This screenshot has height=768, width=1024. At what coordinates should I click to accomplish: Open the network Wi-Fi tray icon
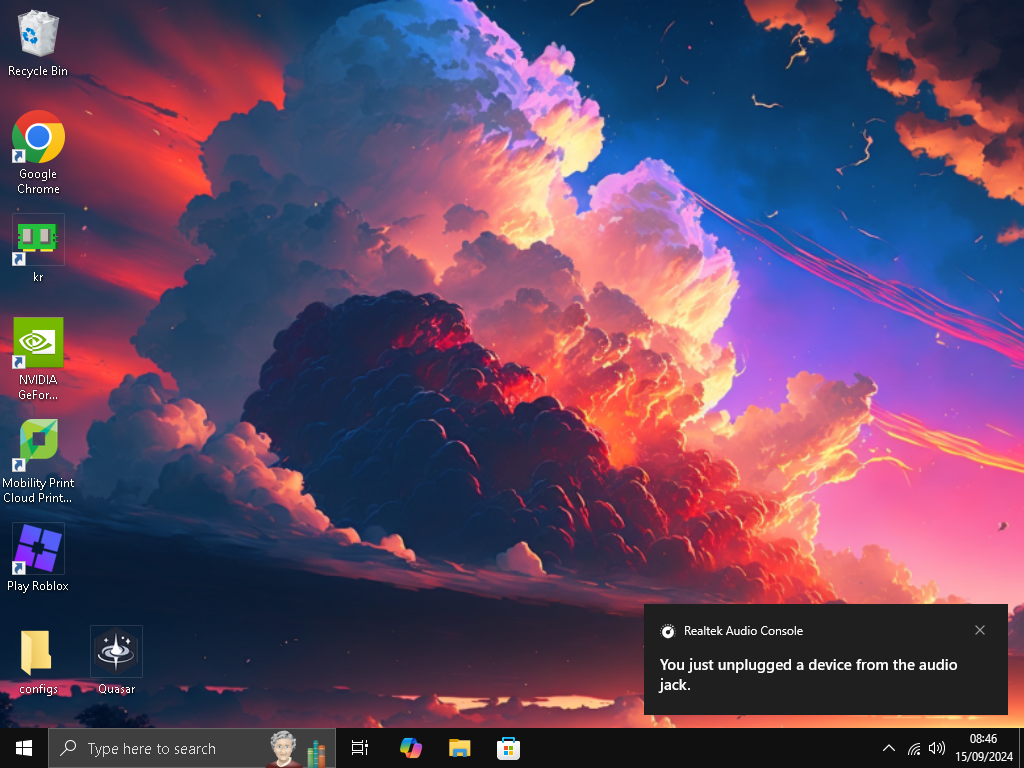(x=914, y=748)
